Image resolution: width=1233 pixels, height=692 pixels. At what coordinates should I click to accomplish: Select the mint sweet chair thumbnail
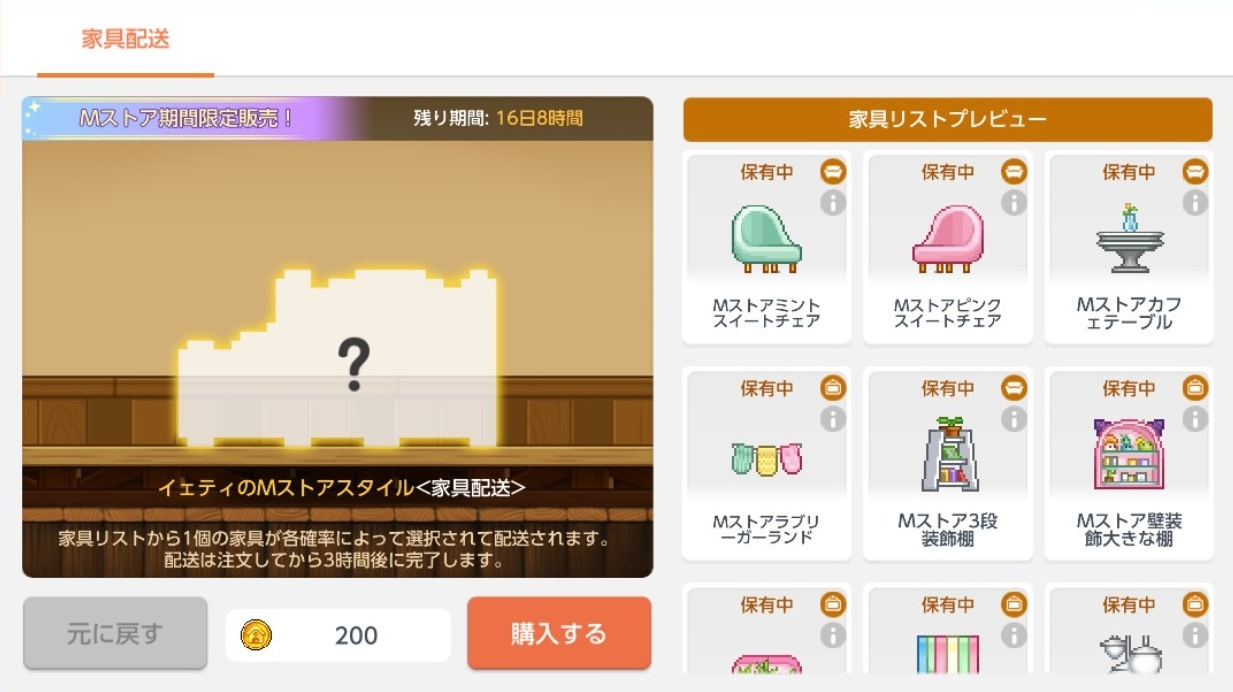pyautogui.click(x=767, y=239)
